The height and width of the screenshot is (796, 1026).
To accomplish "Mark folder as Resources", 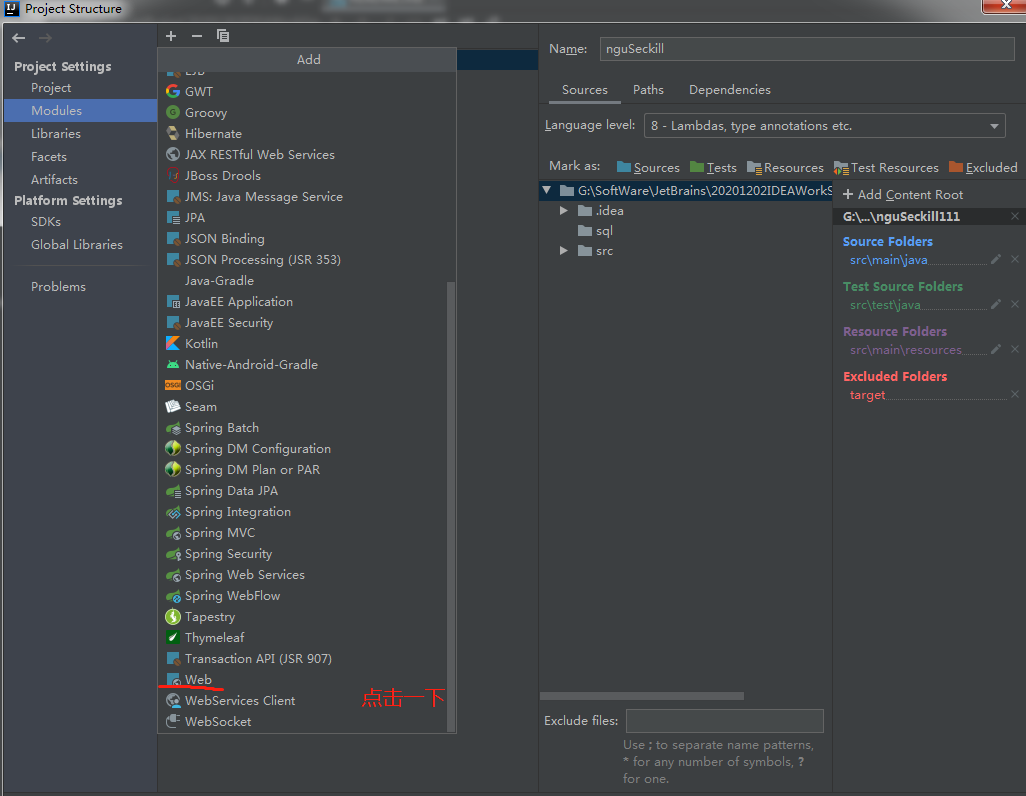I will click(x=785, y=168).
